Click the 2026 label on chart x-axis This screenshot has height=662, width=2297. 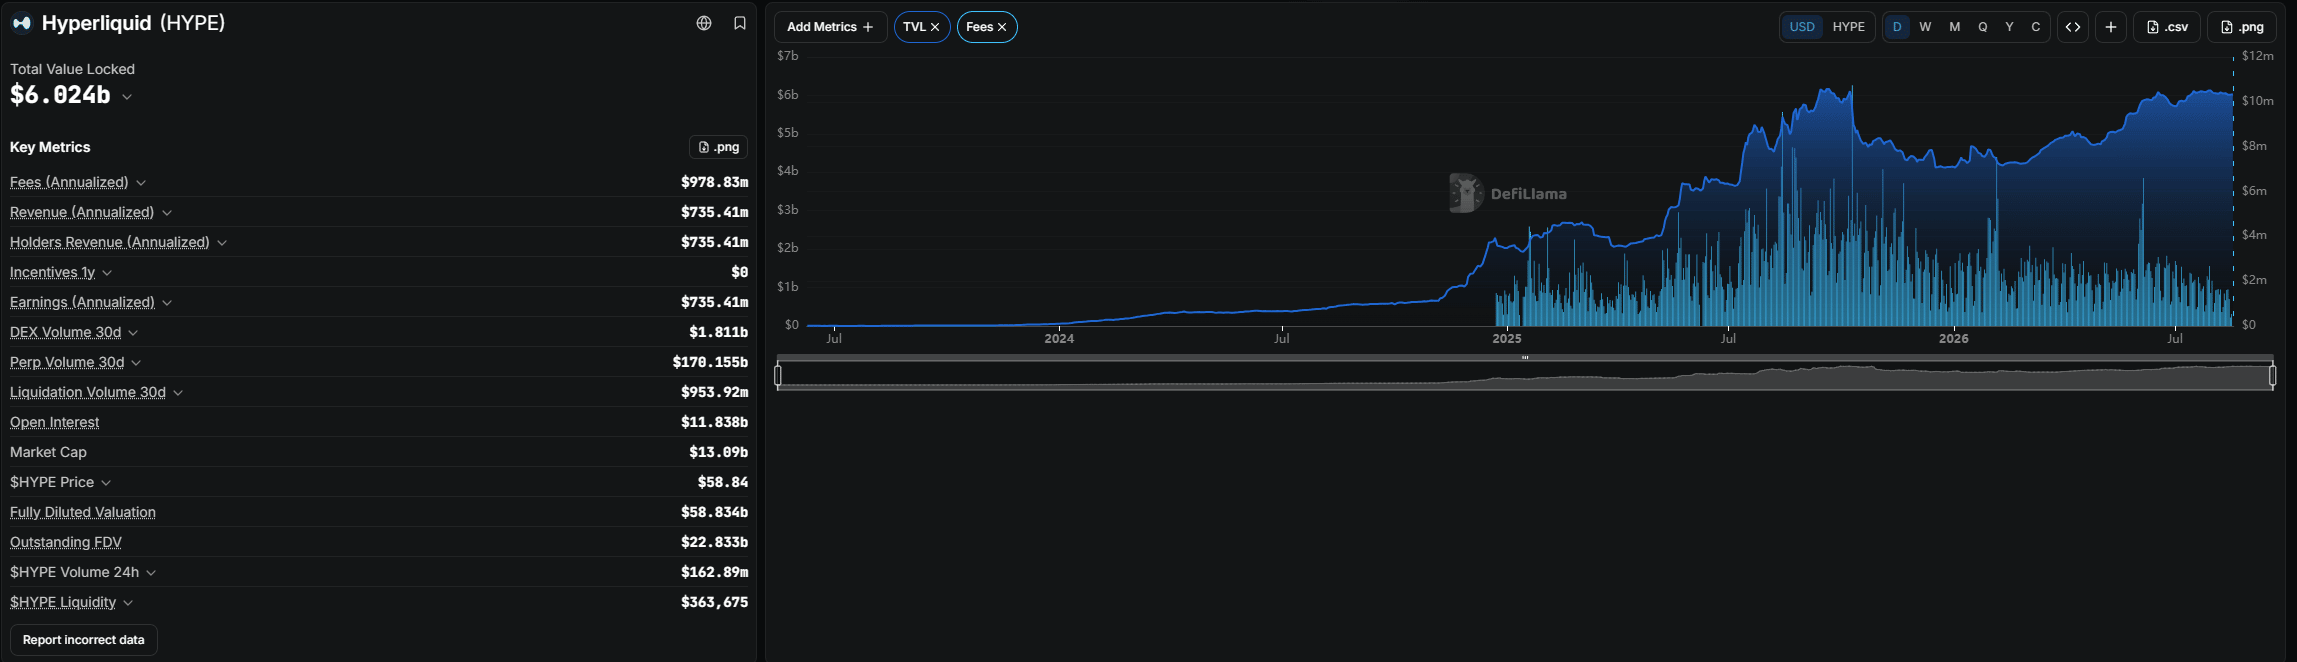click(x=1954, y=339)
